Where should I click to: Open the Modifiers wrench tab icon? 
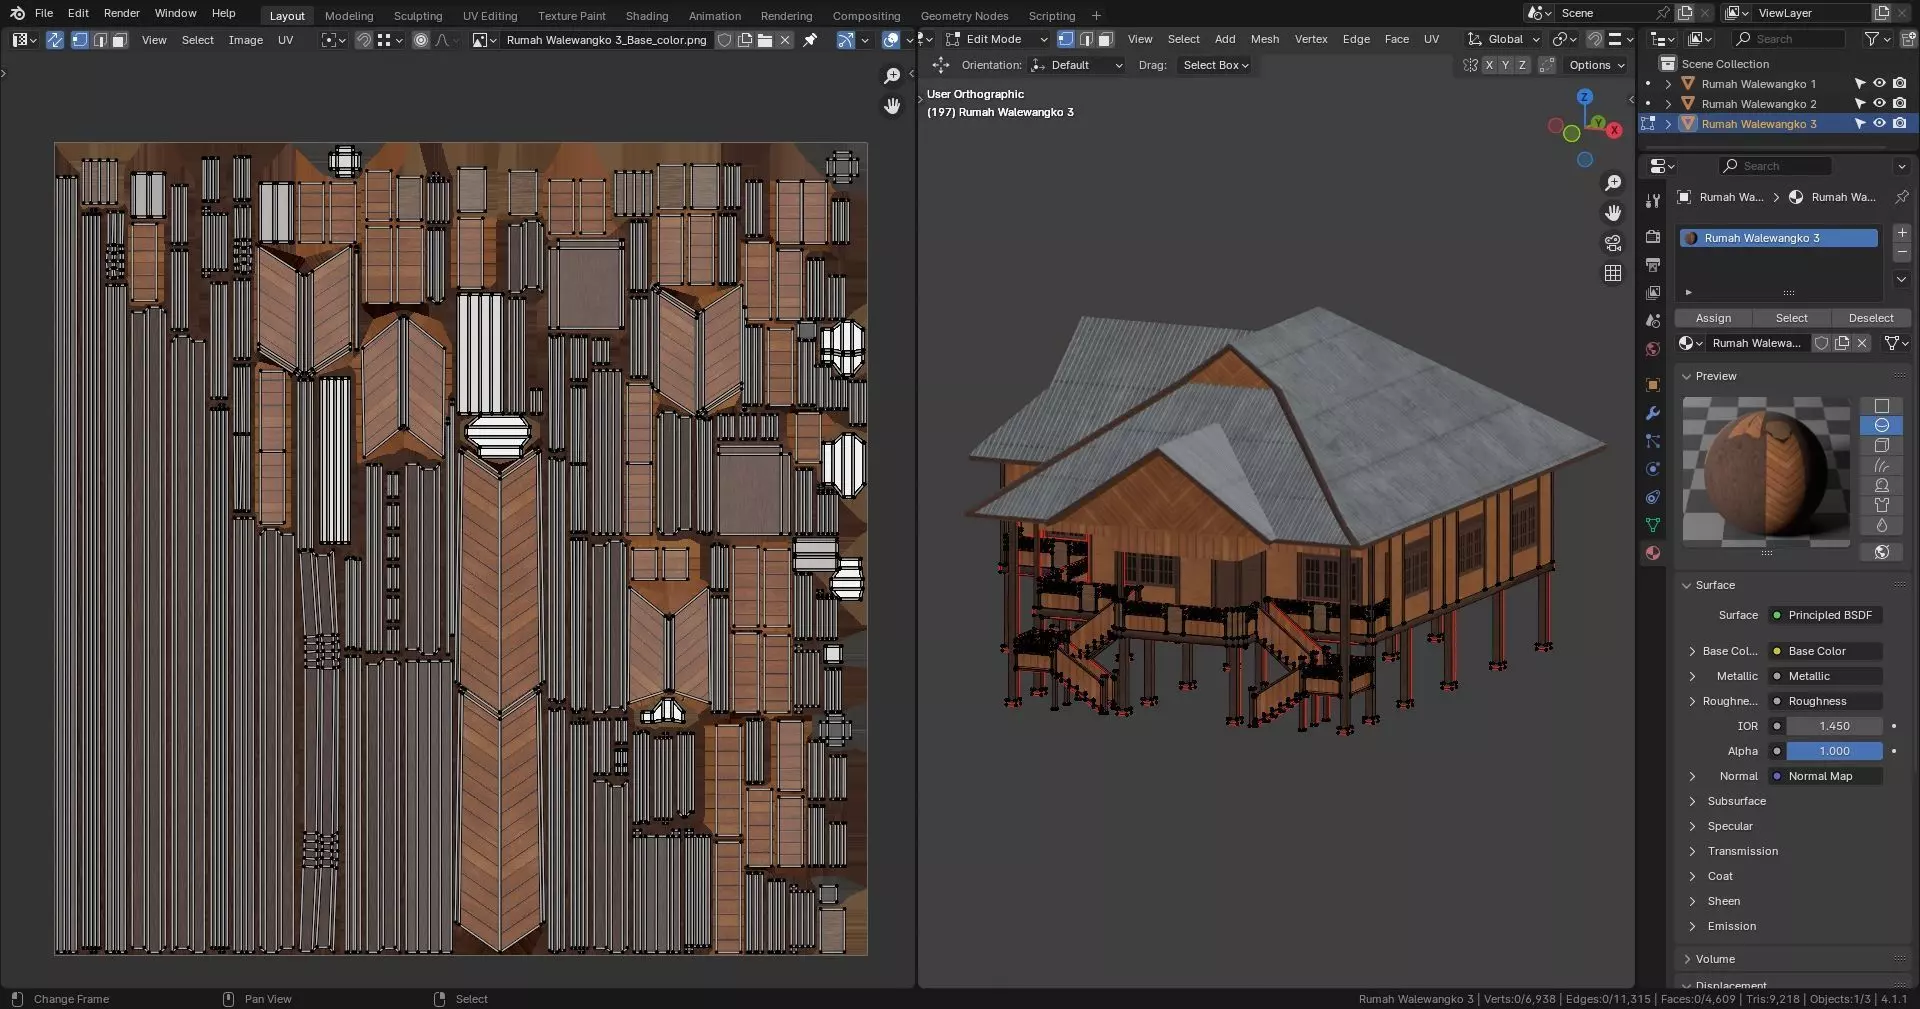(x=1653, y=413)
